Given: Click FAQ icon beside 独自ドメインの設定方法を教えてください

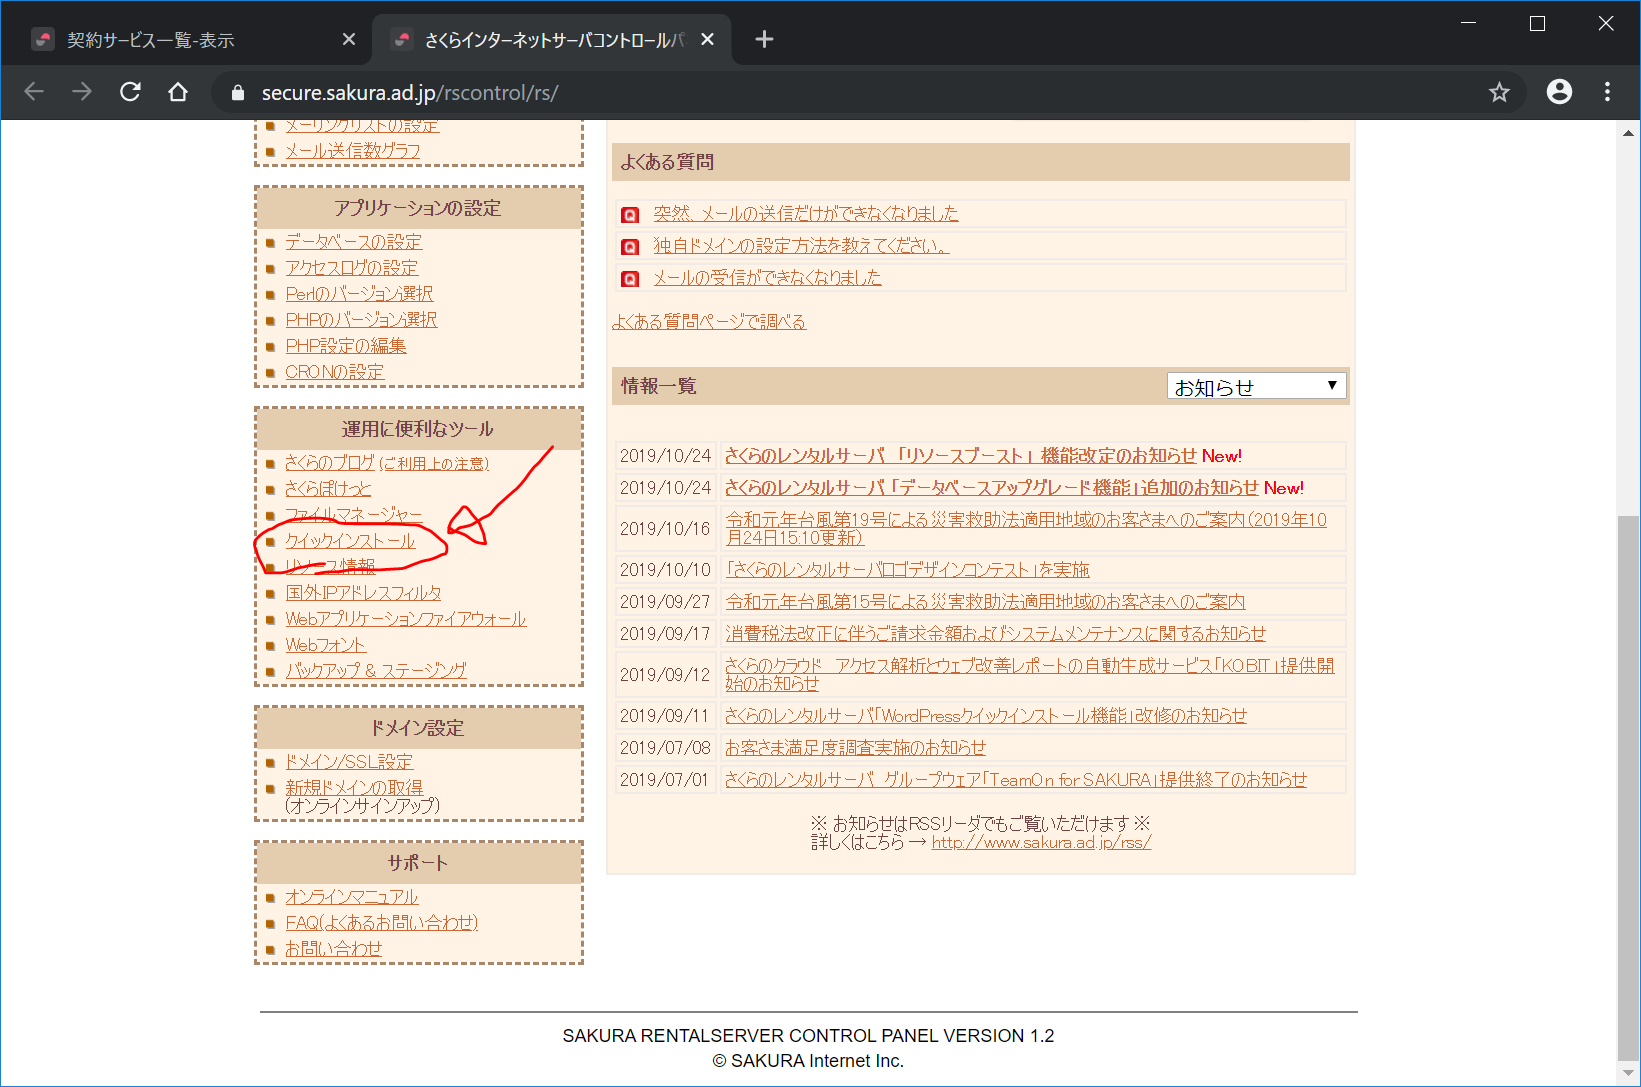Looking at the screenshot, I should 630,246.
